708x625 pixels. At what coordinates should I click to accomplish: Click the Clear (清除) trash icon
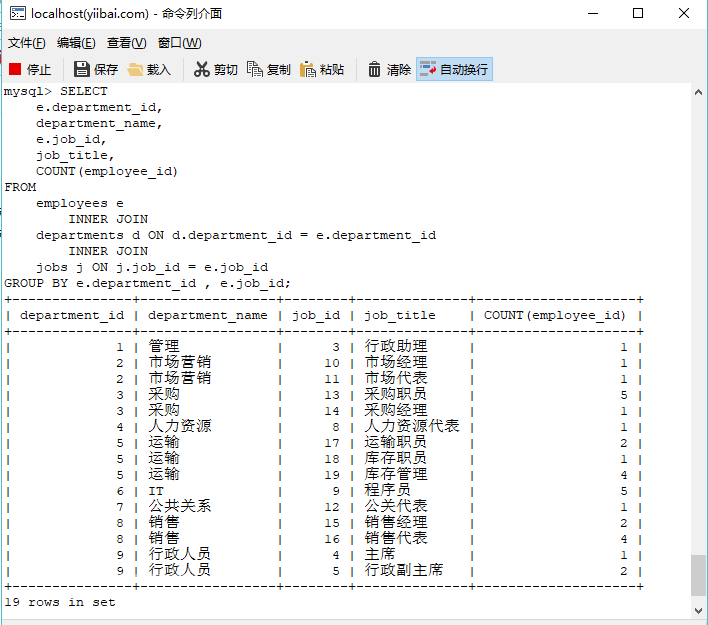374,69
